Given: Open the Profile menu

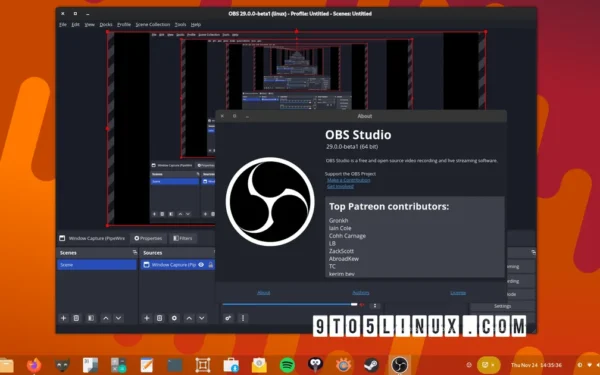Looking at the screenshot, I should pyautogui.click(x=124, y=24).
